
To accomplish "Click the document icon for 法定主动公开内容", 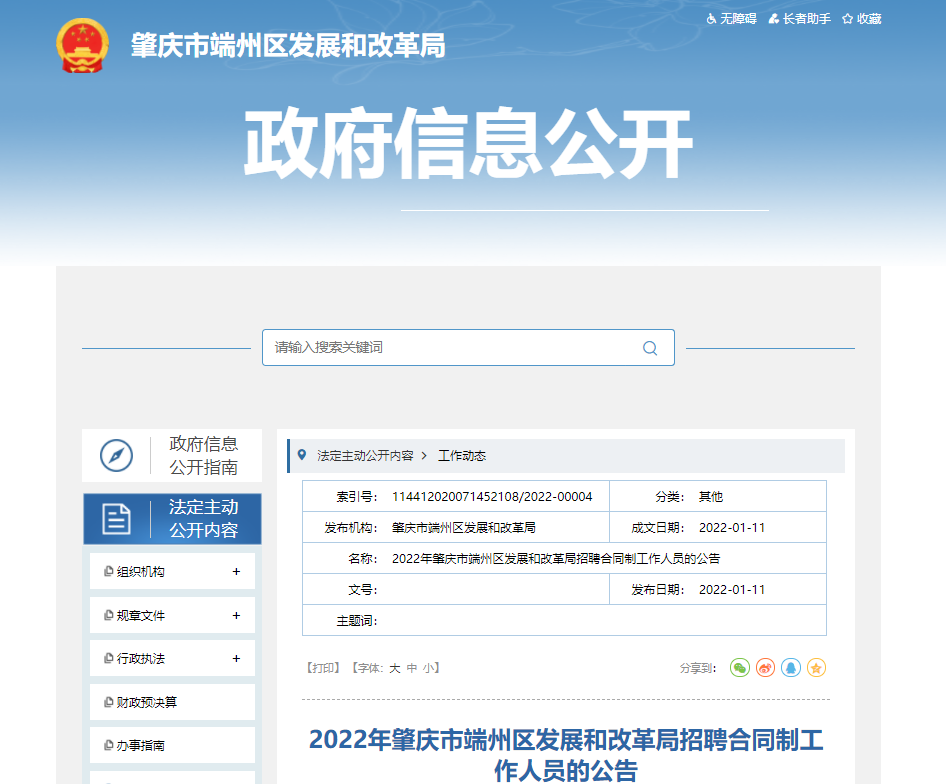I will click(116, 518).
